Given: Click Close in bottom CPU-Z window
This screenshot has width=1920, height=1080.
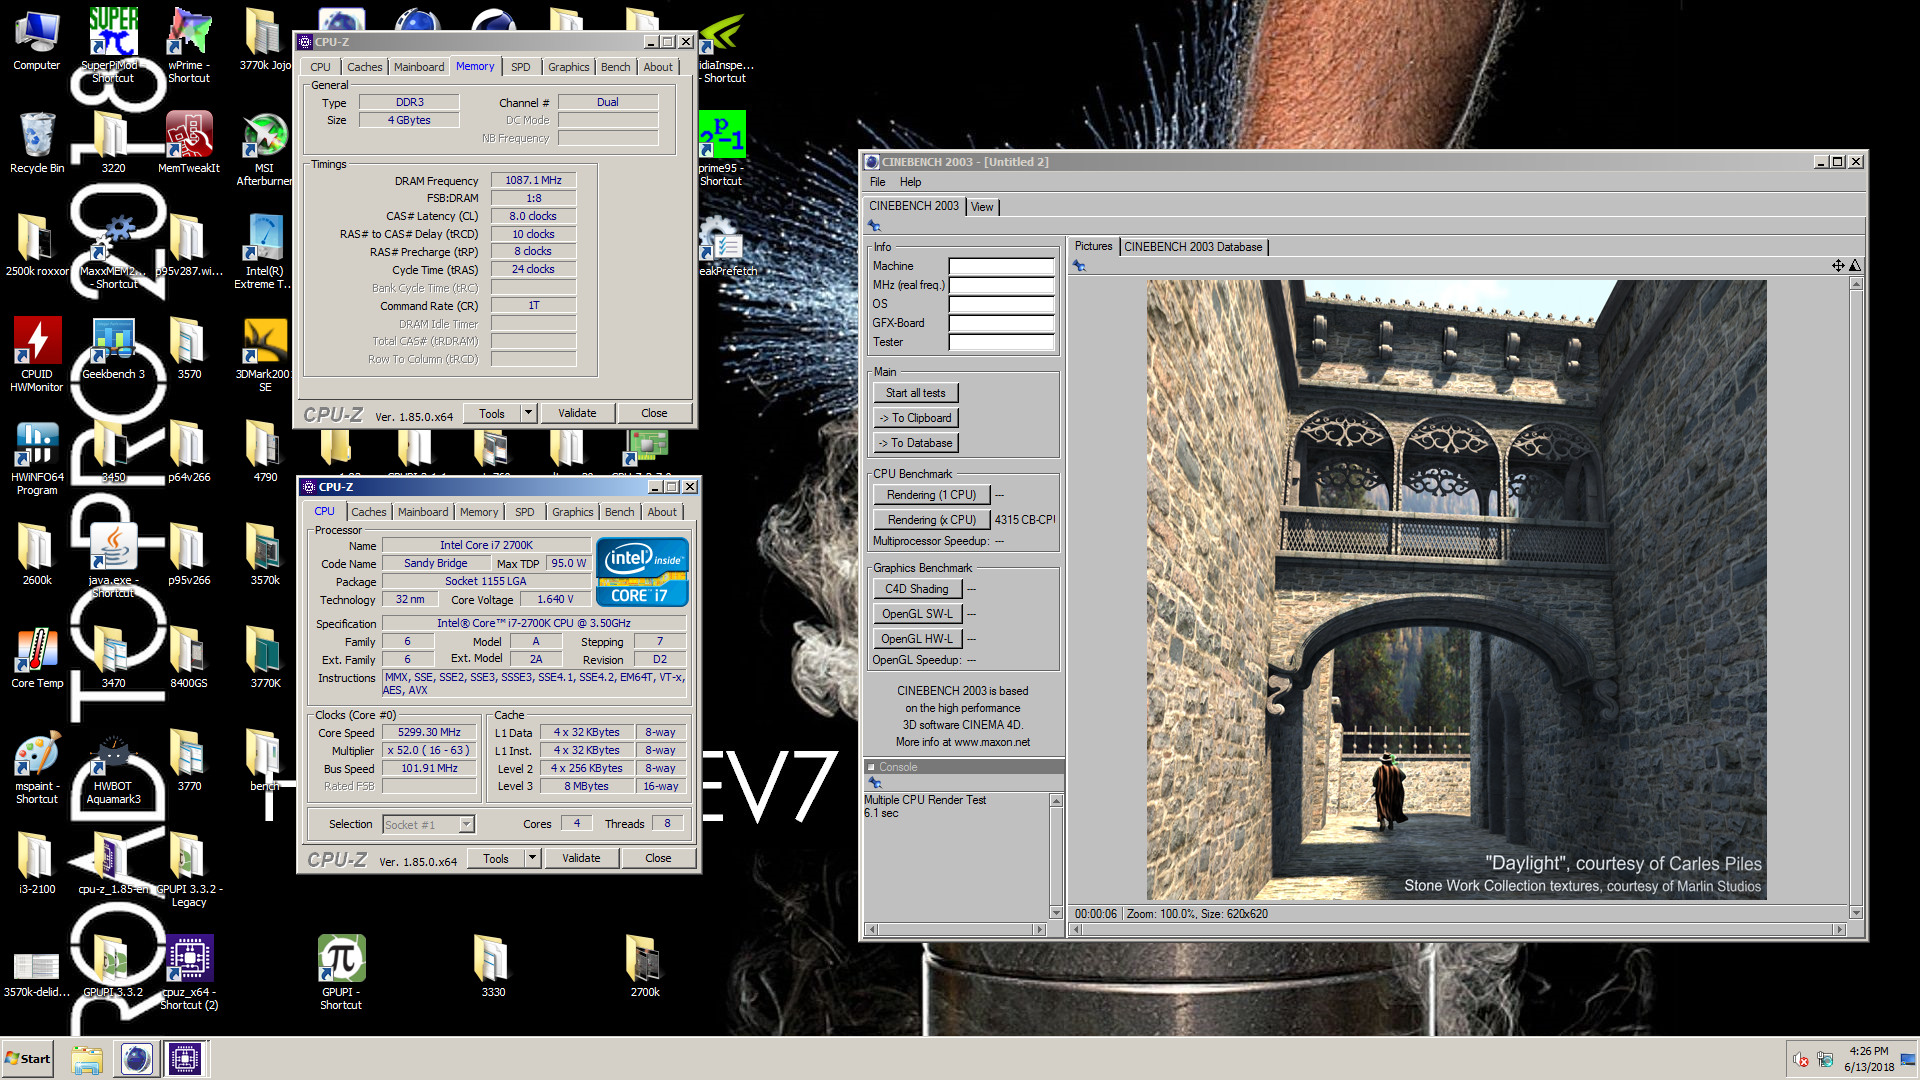Looking at the screenshot, I should (658, 858).
